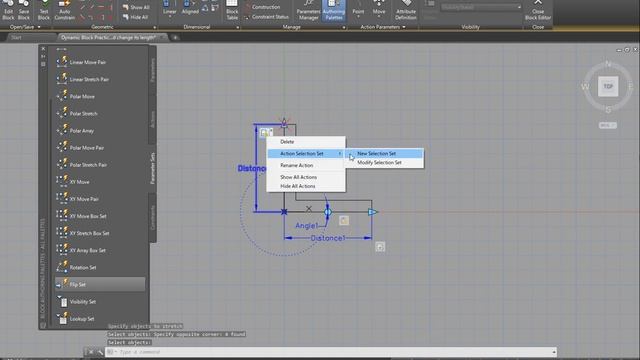Open the Dimensional panel dialog launcher arrow

(238, 27)
